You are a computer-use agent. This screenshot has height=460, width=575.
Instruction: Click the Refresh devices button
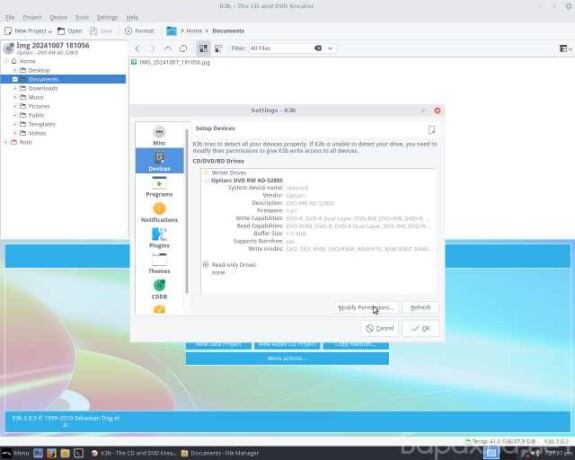(x=420, y=307)
